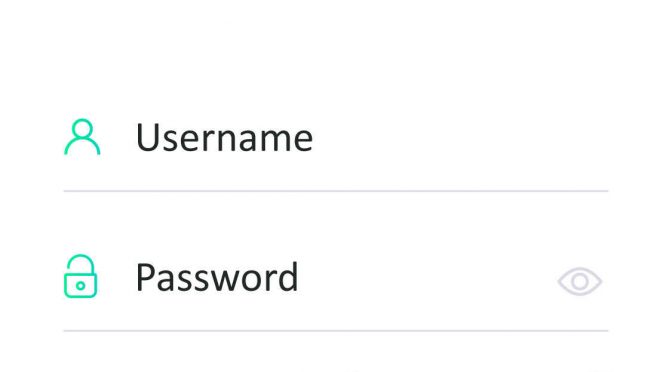Click the Username placeholder text

[224, 138]
